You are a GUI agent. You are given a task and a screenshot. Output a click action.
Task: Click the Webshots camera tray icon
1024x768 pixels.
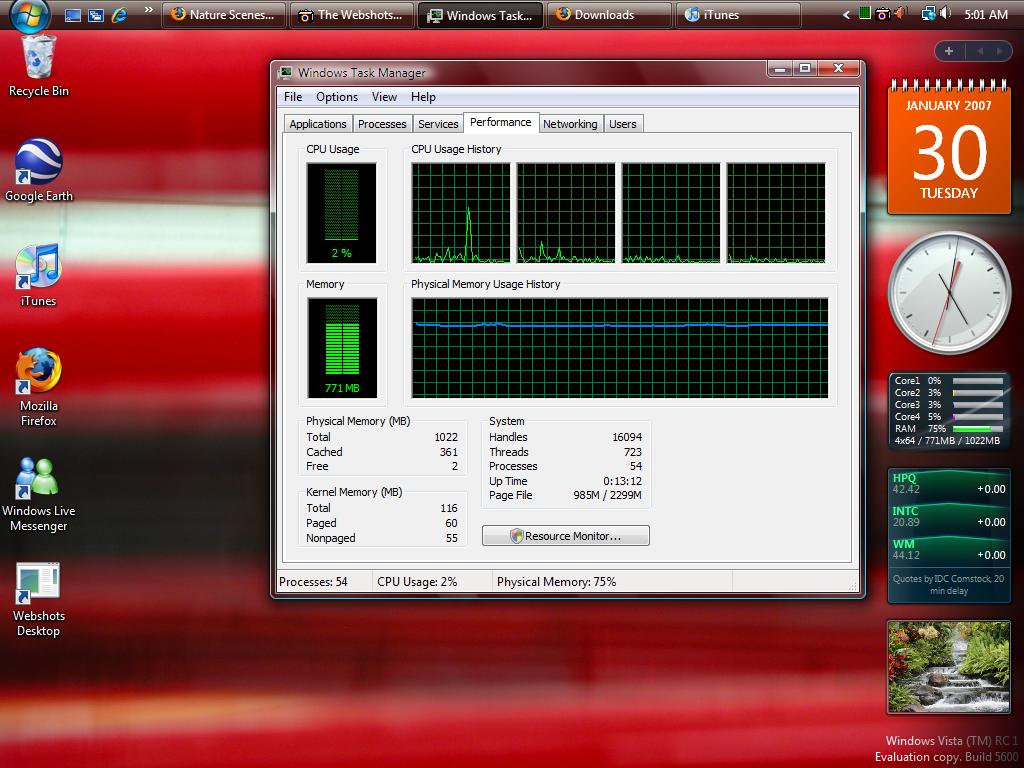(882, 14)
